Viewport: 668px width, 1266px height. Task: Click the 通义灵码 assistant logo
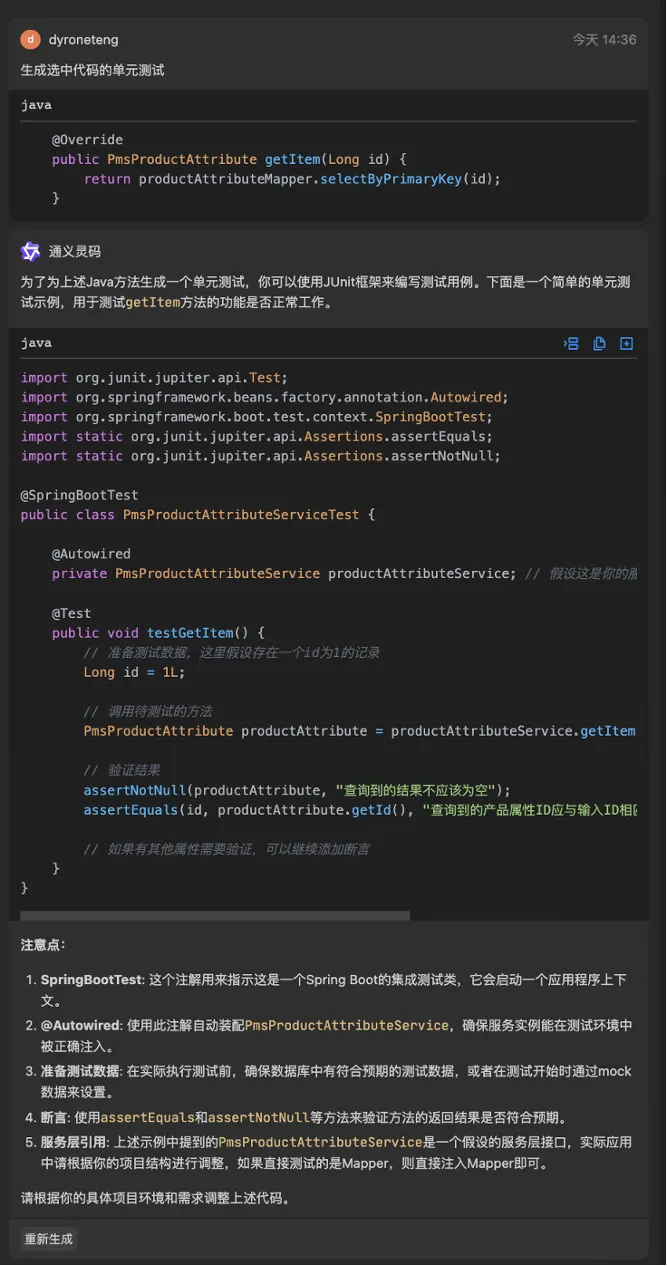tap(31, 251)
